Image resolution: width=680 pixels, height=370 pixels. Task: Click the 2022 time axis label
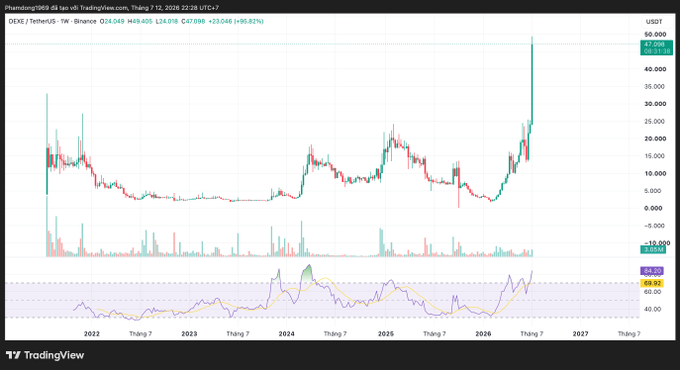pos(92,334)
